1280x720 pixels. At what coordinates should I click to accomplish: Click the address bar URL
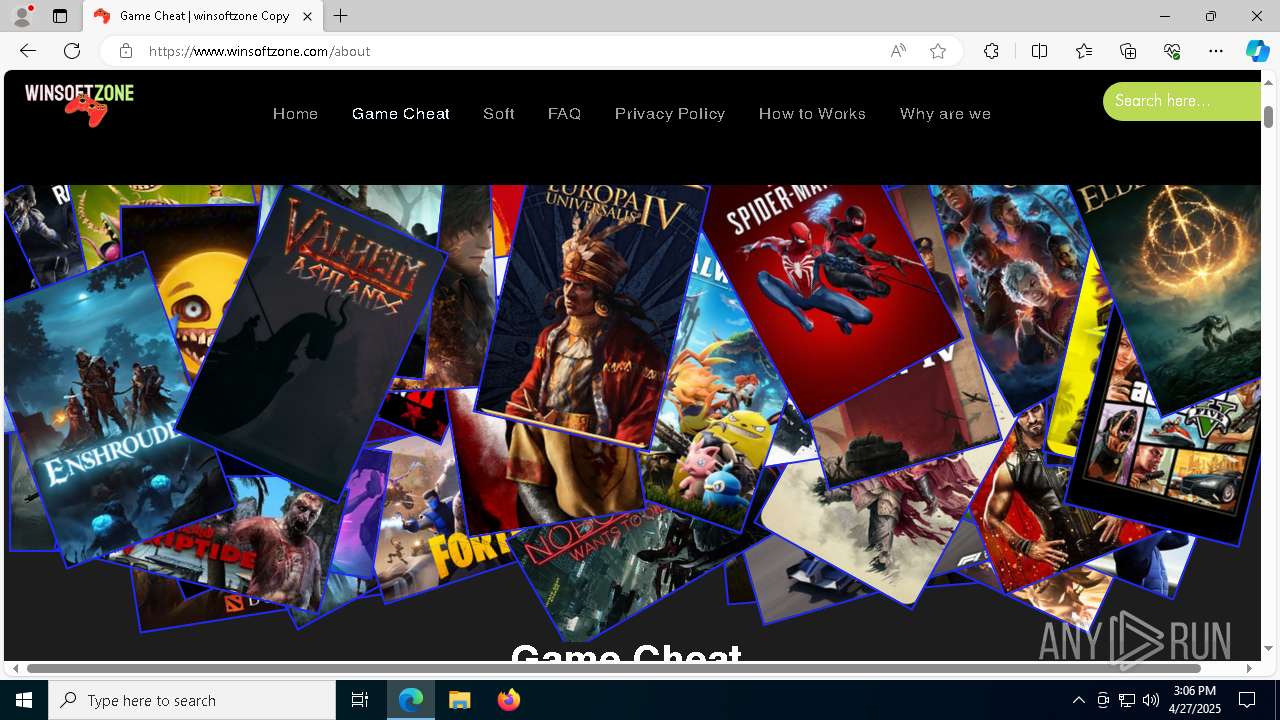(x=260, y=51)
